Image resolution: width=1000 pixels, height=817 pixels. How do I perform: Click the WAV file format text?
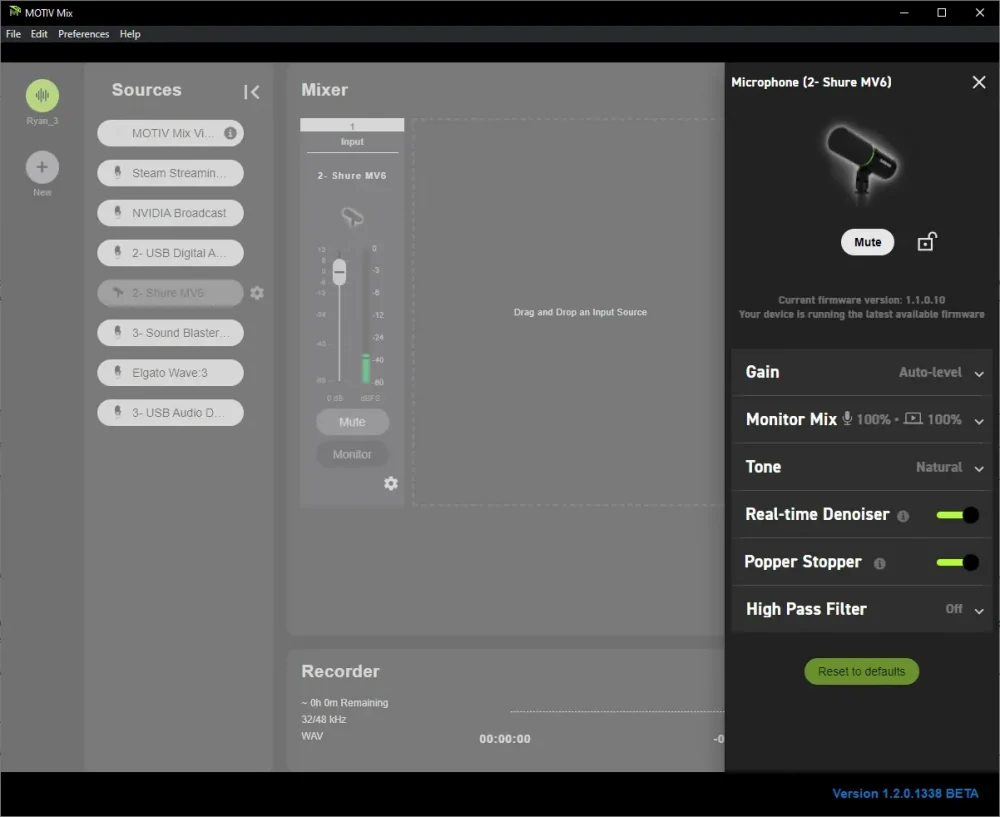[312, 736]
